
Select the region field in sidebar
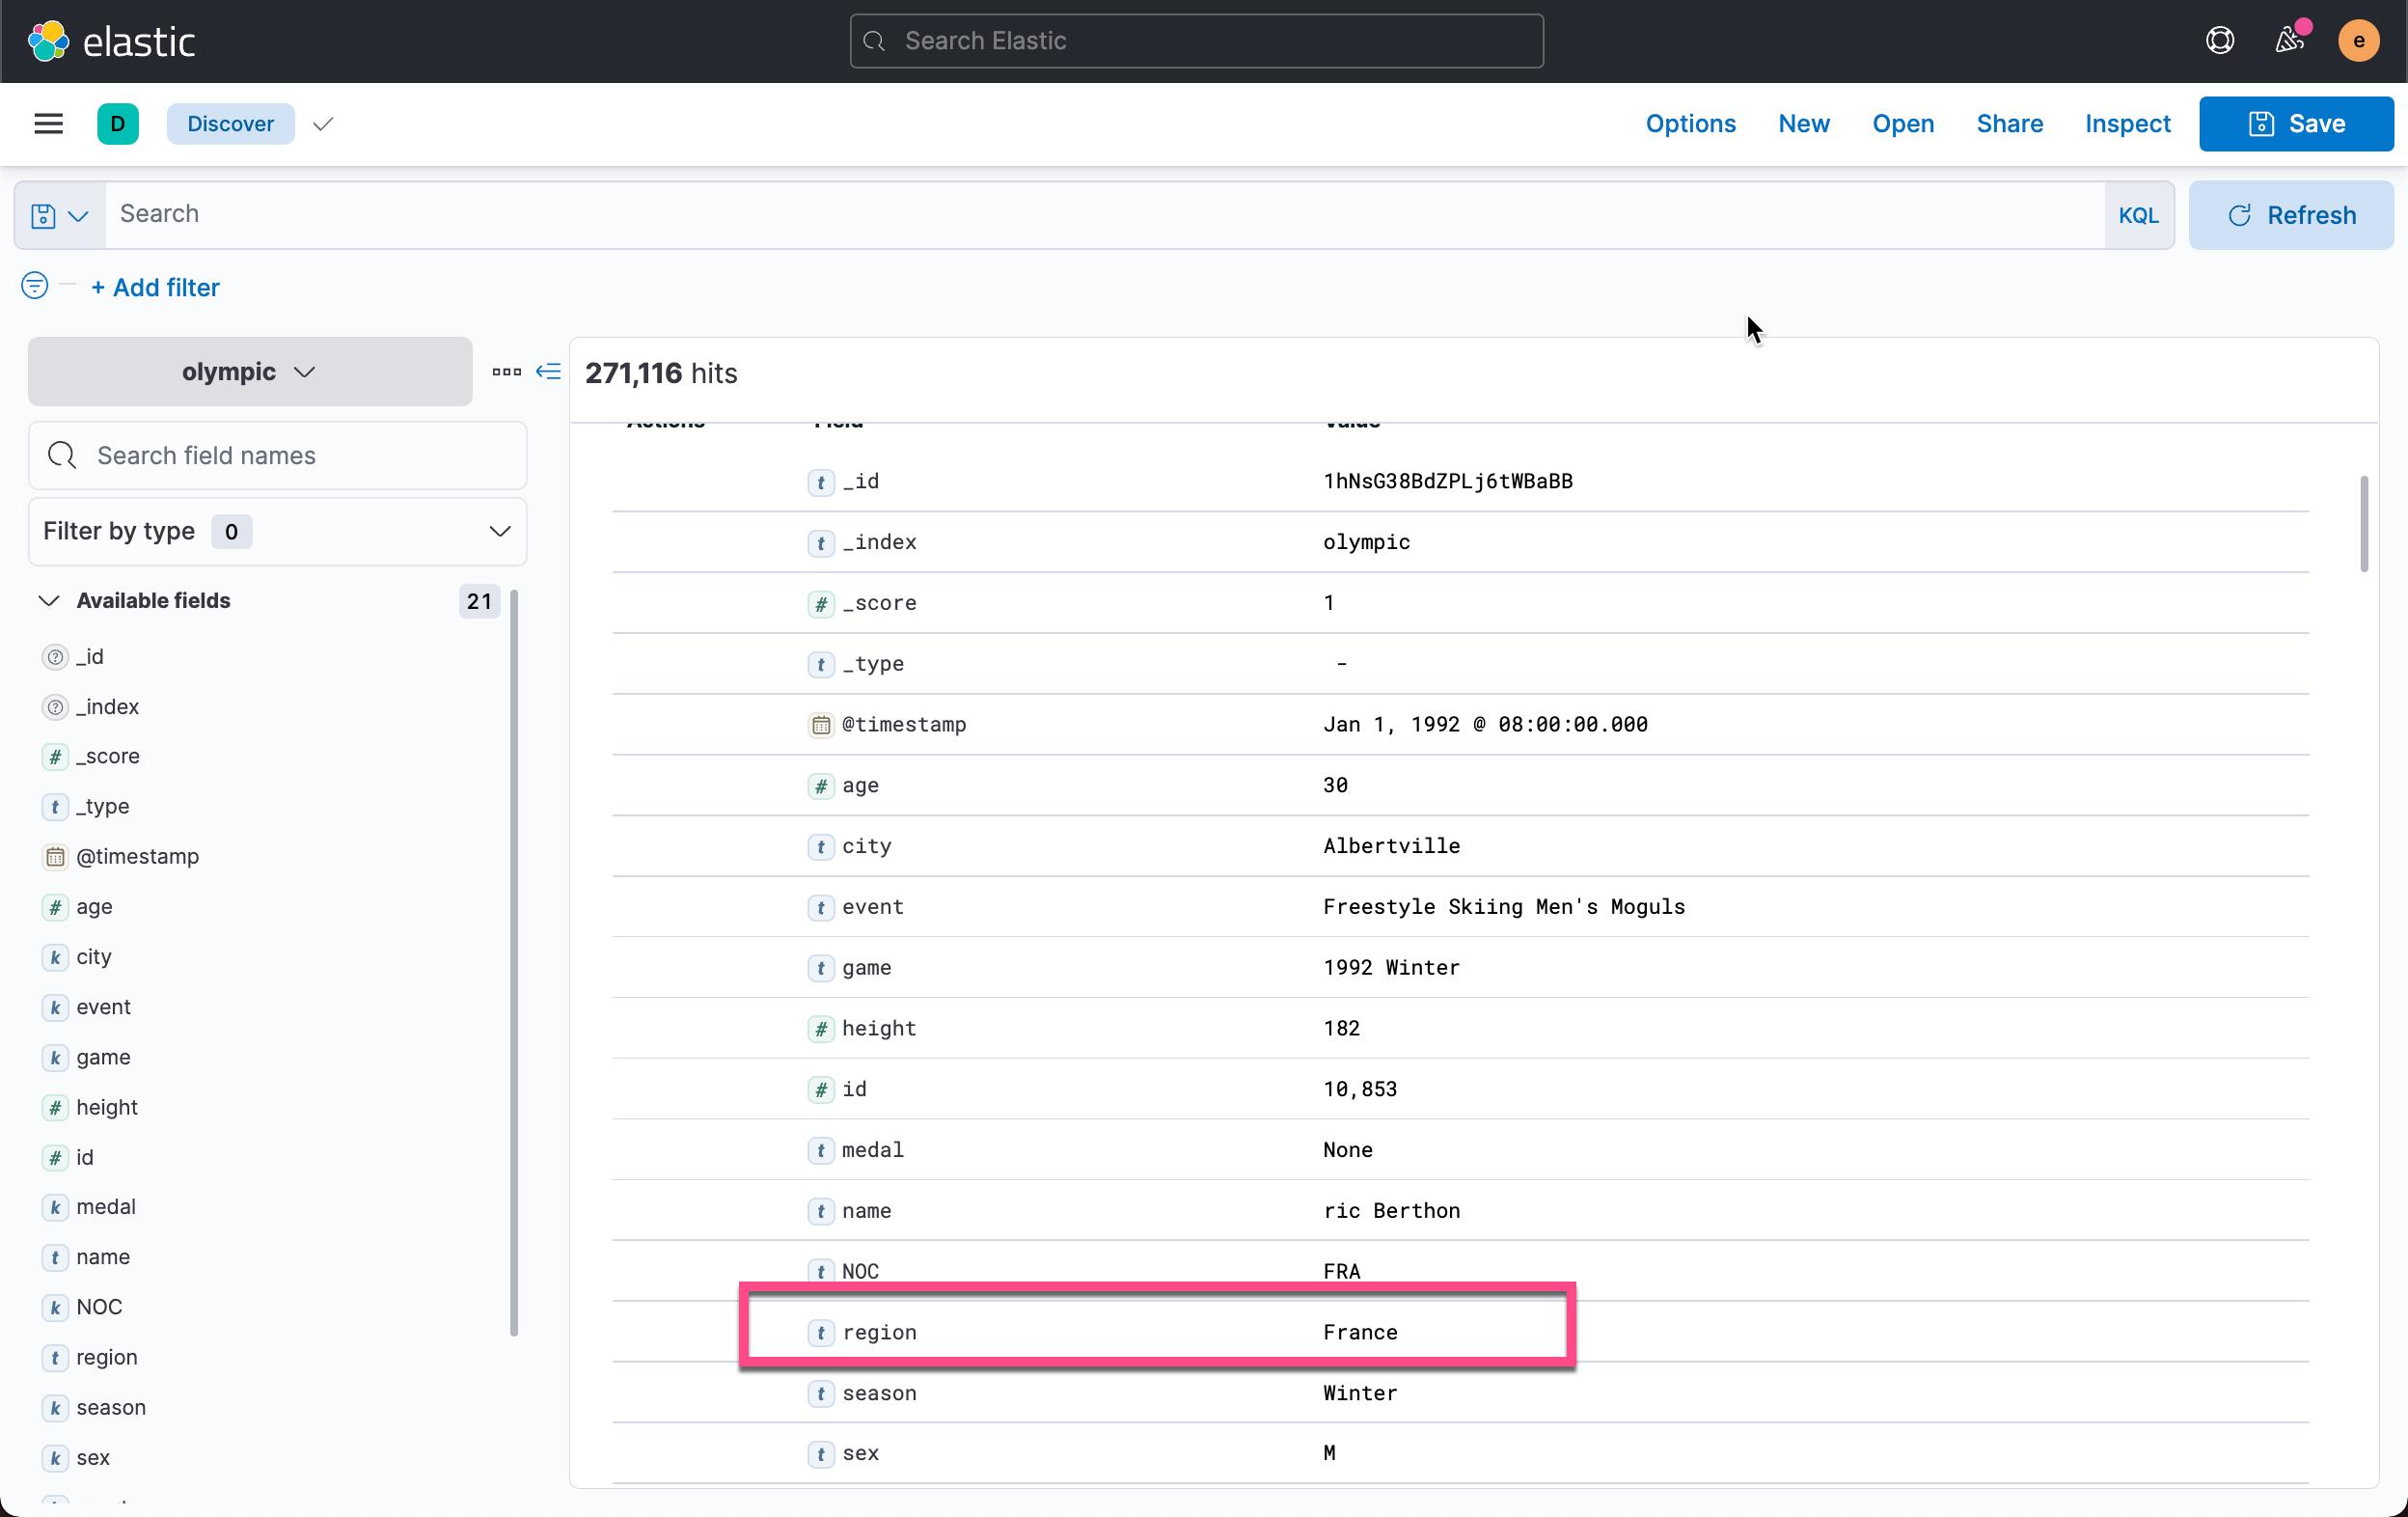107,1358
